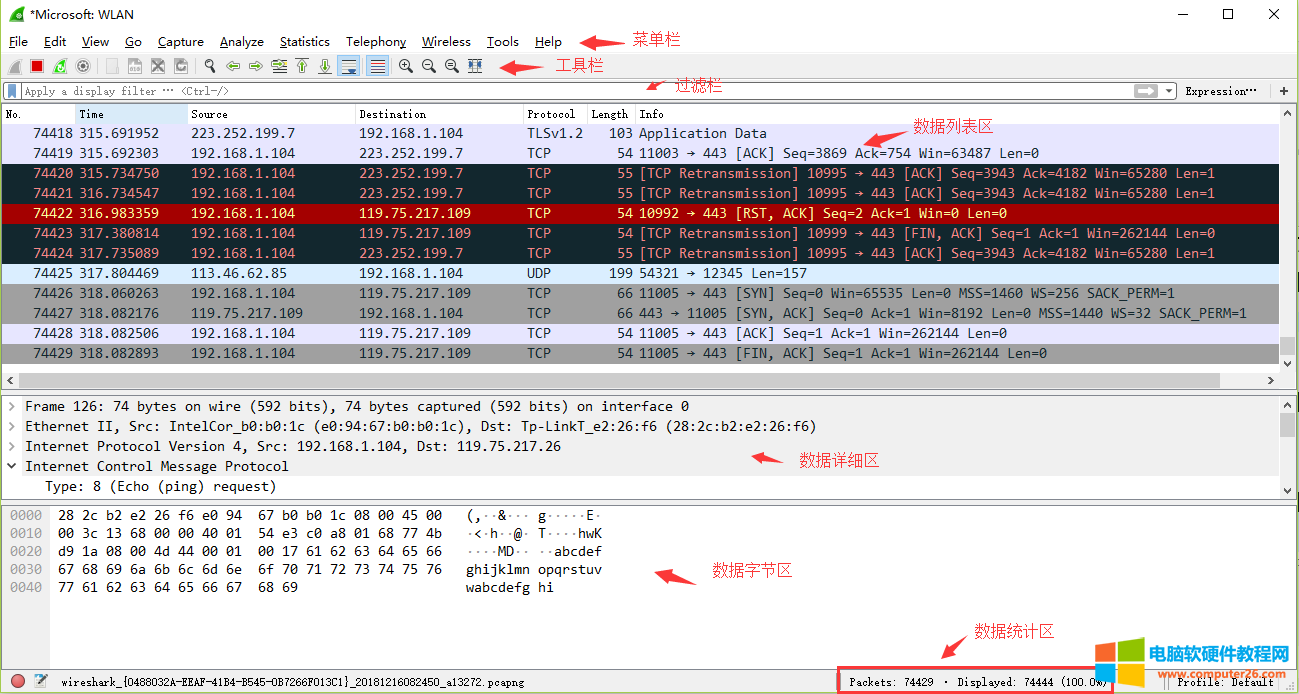Expand Internet Protocol Version 4 row
The image size is (1299, 694).
coord(11,446)
